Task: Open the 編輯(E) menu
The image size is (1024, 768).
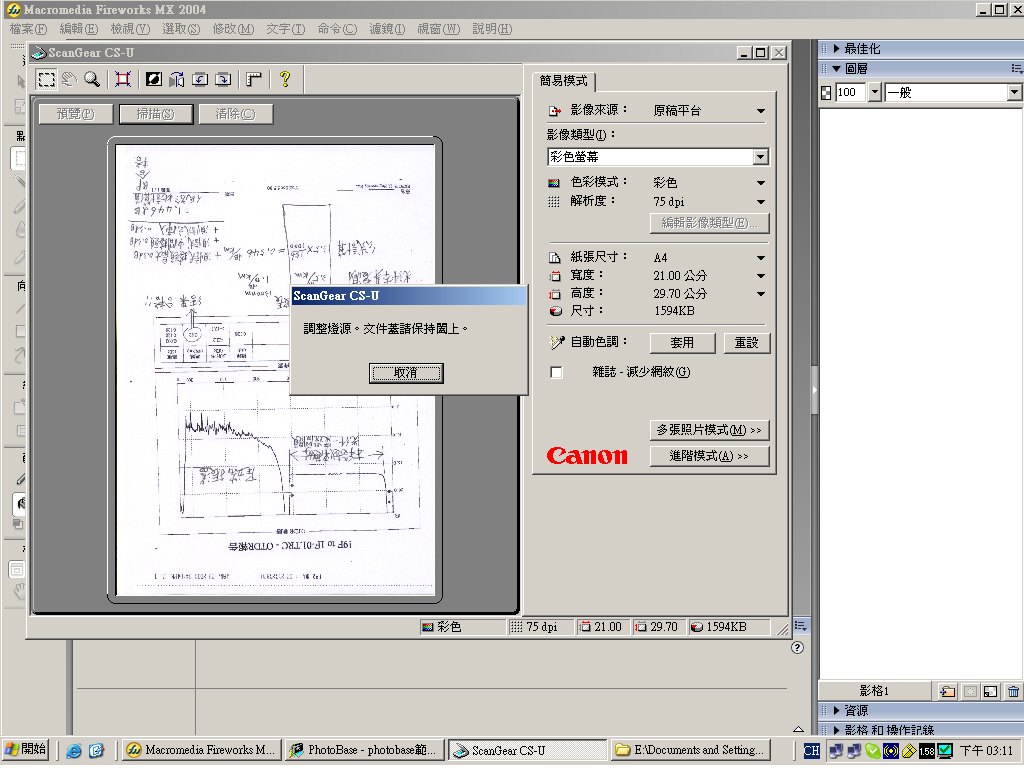Action: 78,29
